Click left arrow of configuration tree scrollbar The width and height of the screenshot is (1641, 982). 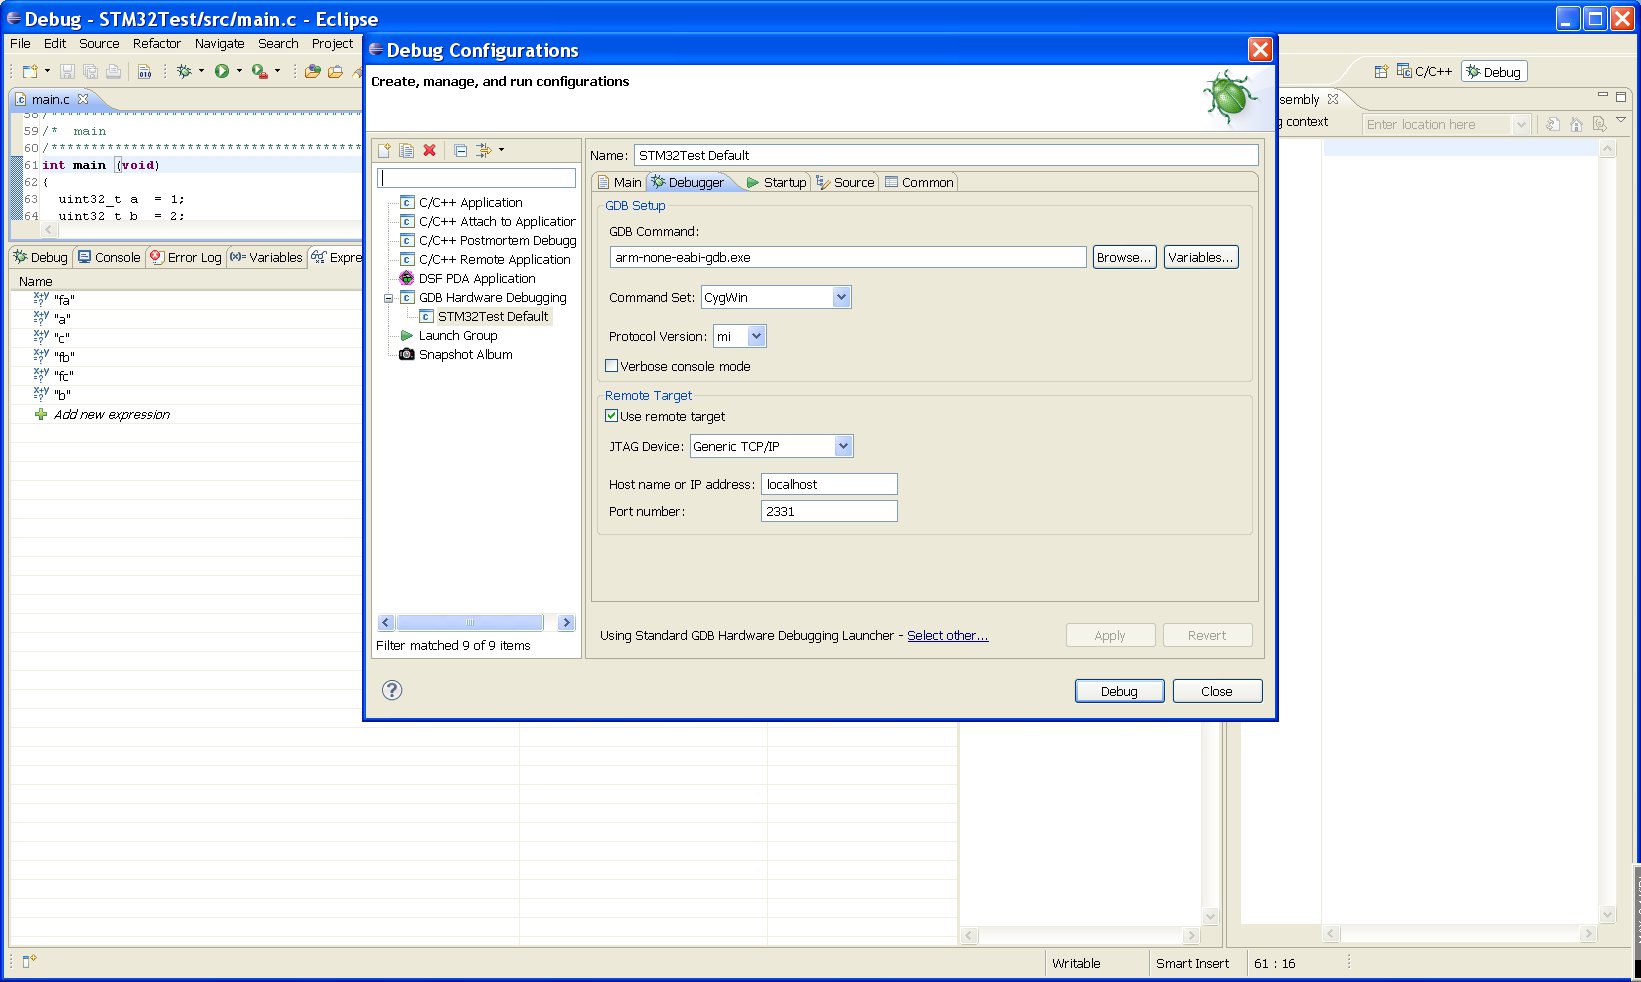point(386,623)
